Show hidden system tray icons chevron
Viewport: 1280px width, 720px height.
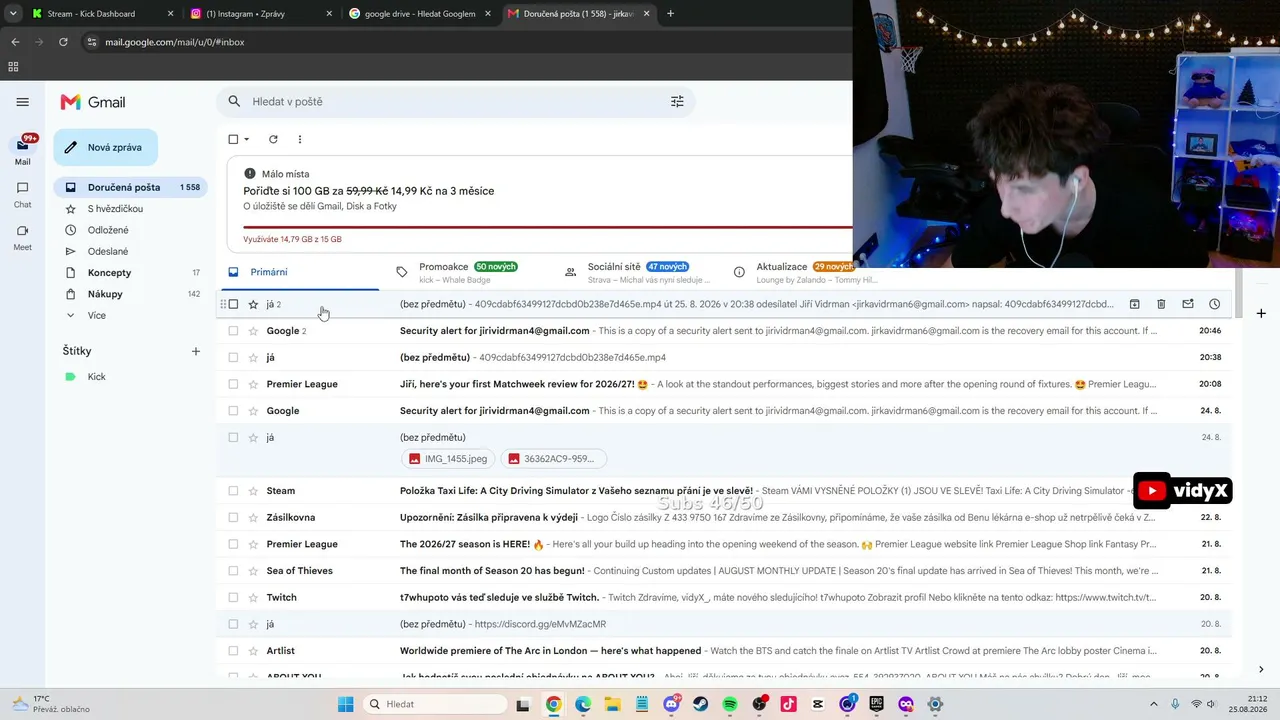pyautogui.click(x=1153, y=704)
